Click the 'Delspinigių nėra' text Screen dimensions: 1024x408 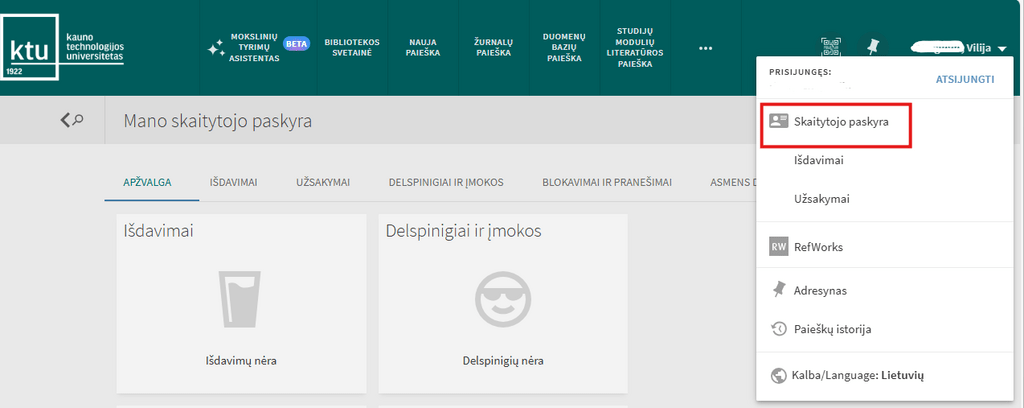tap(503, 360)
